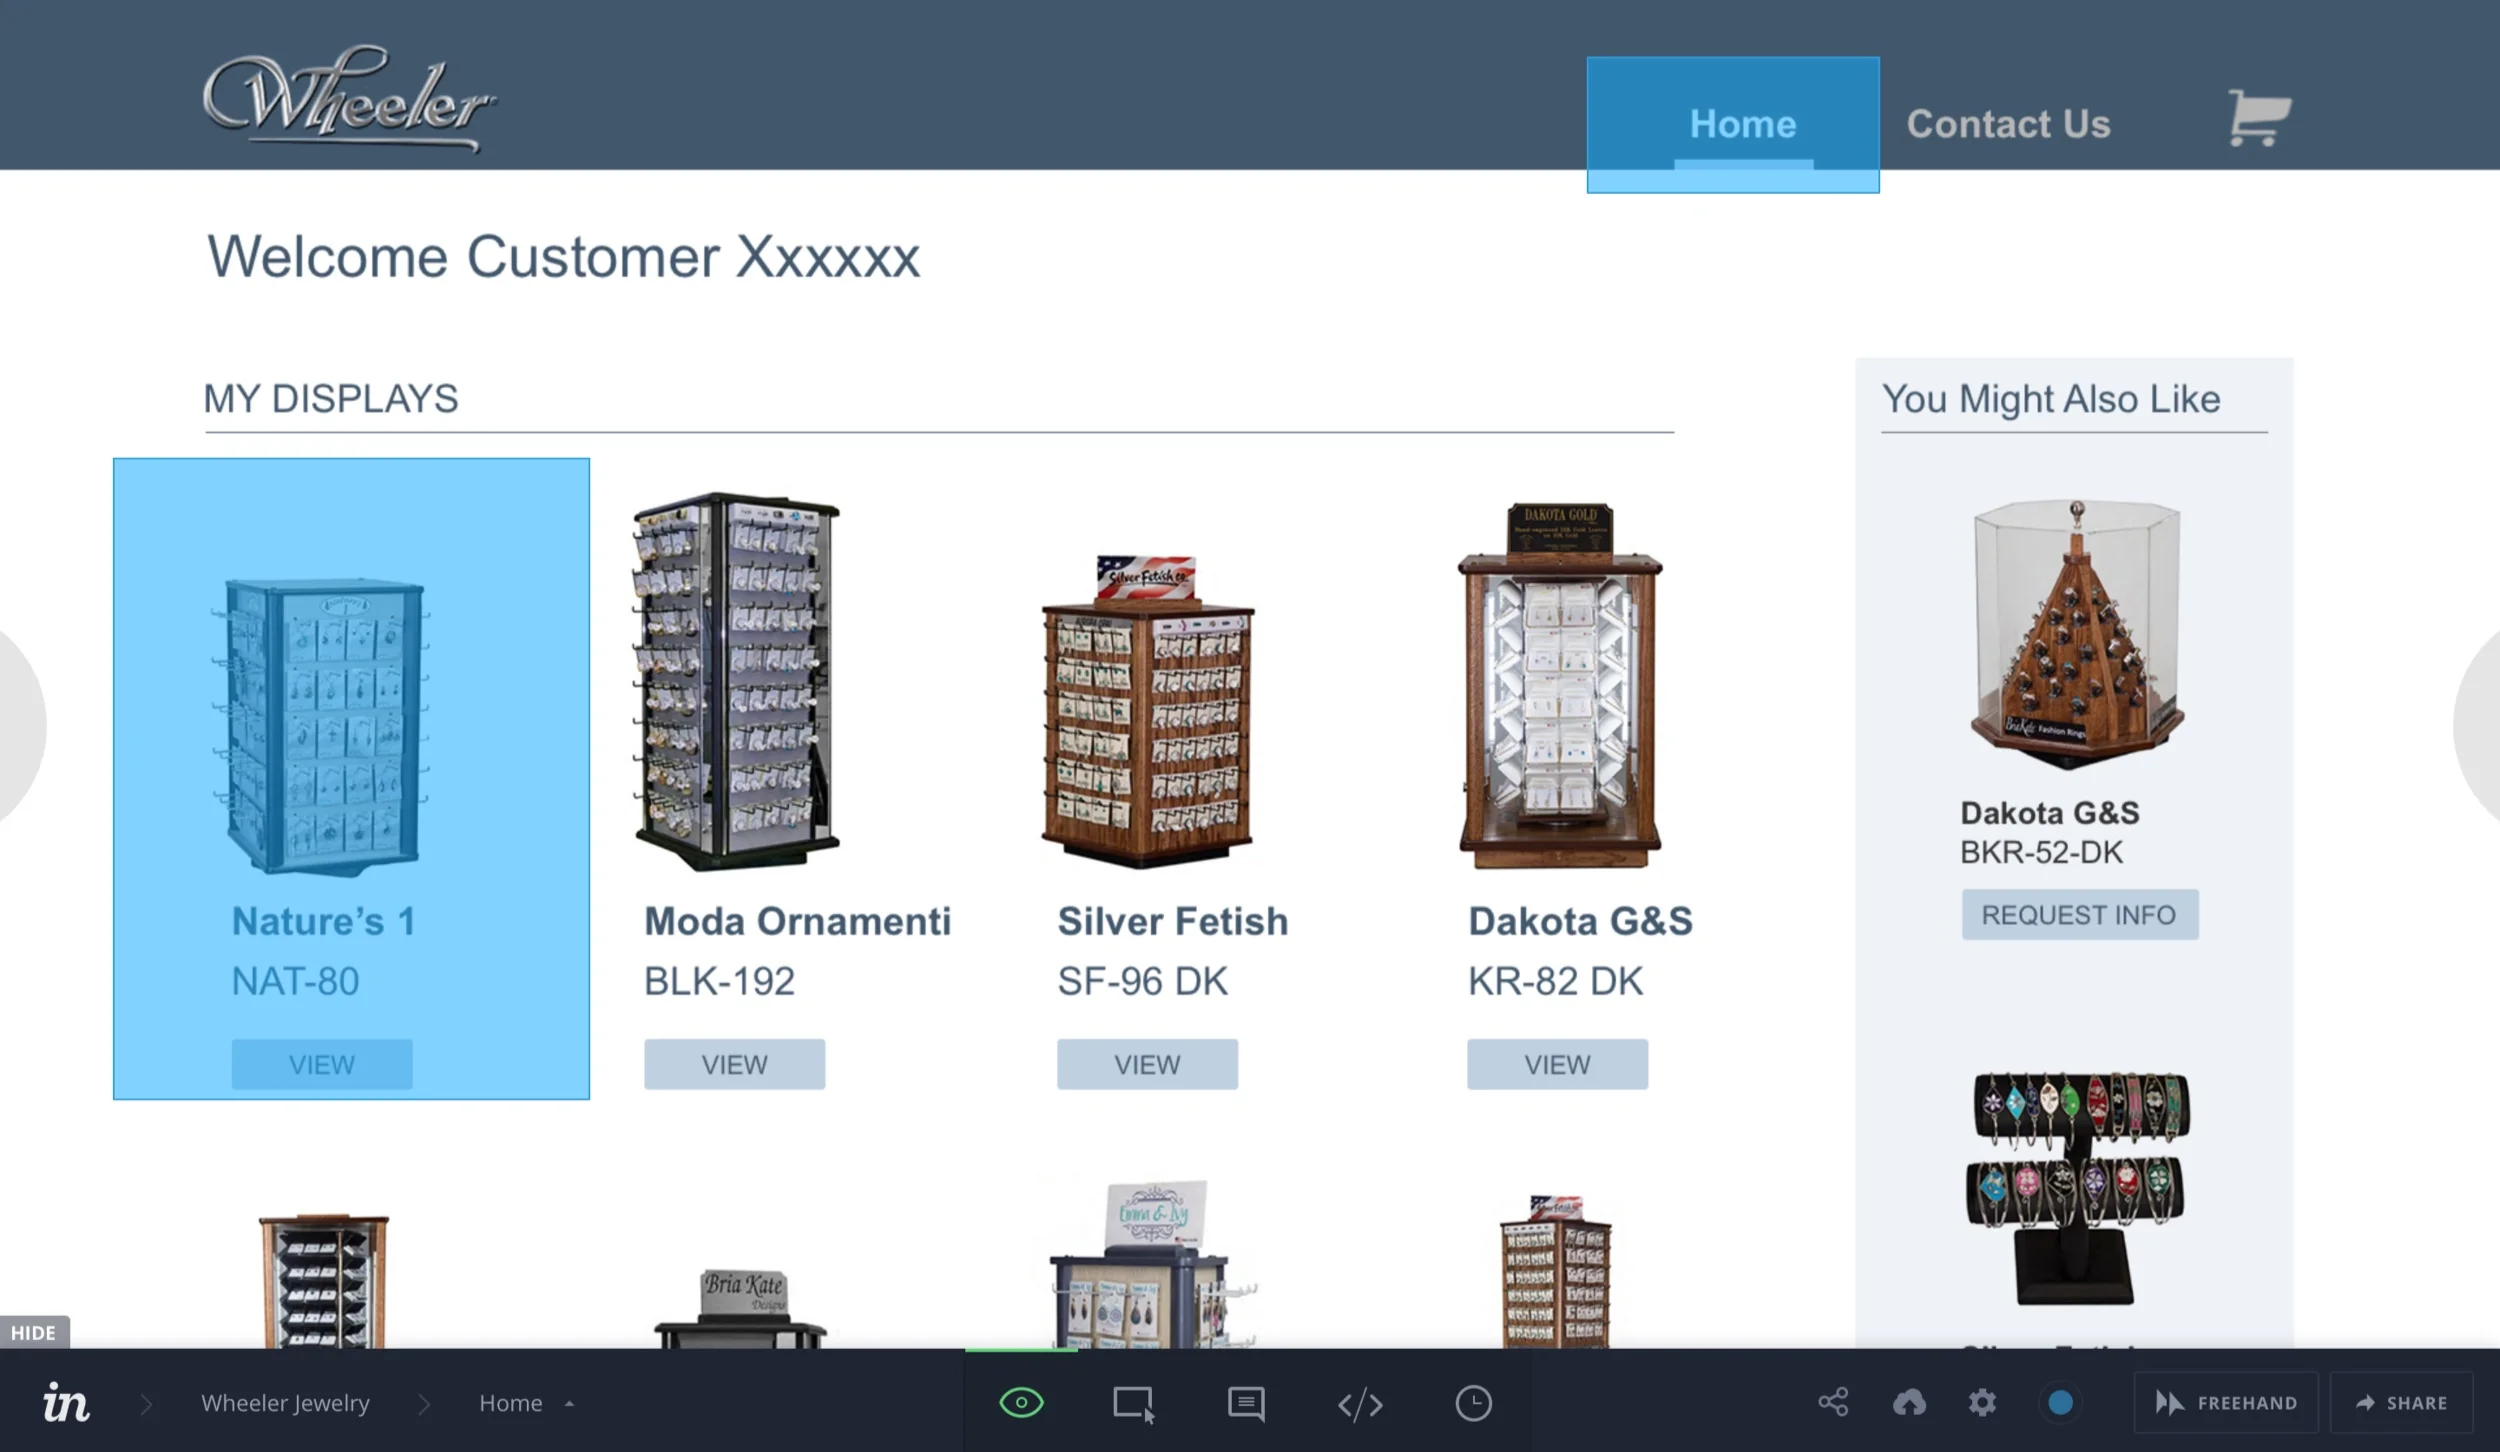The height and width of the screenshot is (1452, 2500).
Task: Click the cloud upload icon
Action: pos(1909,1403)
